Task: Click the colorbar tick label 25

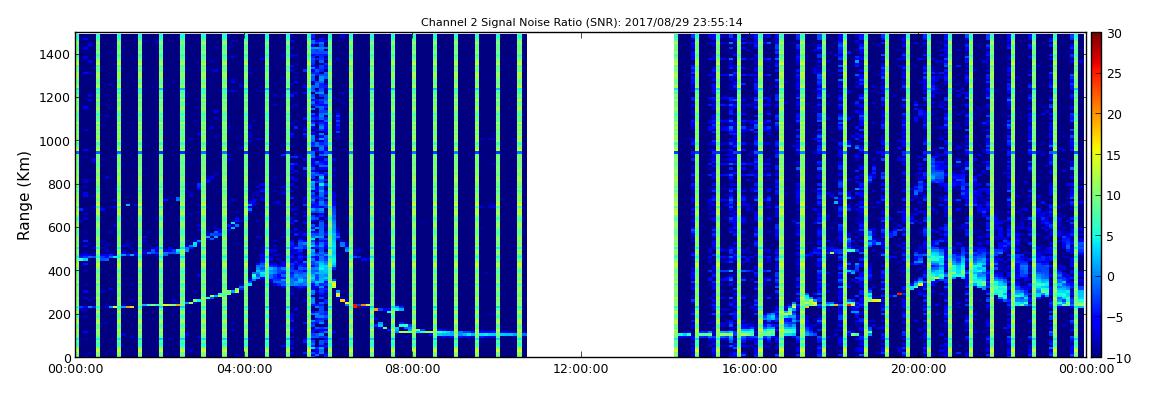Action: pos(1113,73)
